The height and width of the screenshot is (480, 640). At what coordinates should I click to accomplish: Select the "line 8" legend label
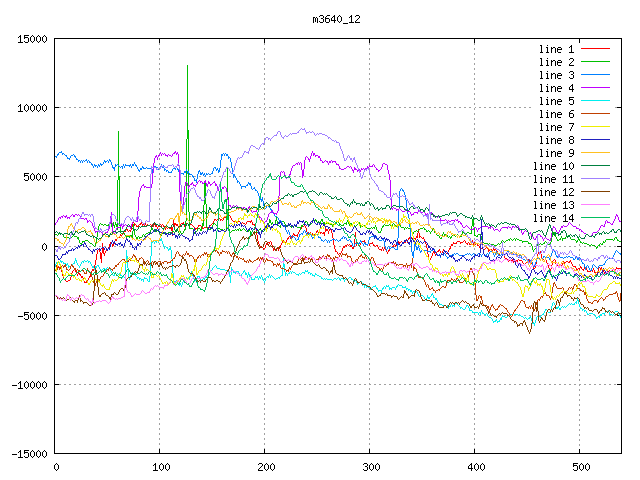(x=556, y=140)
